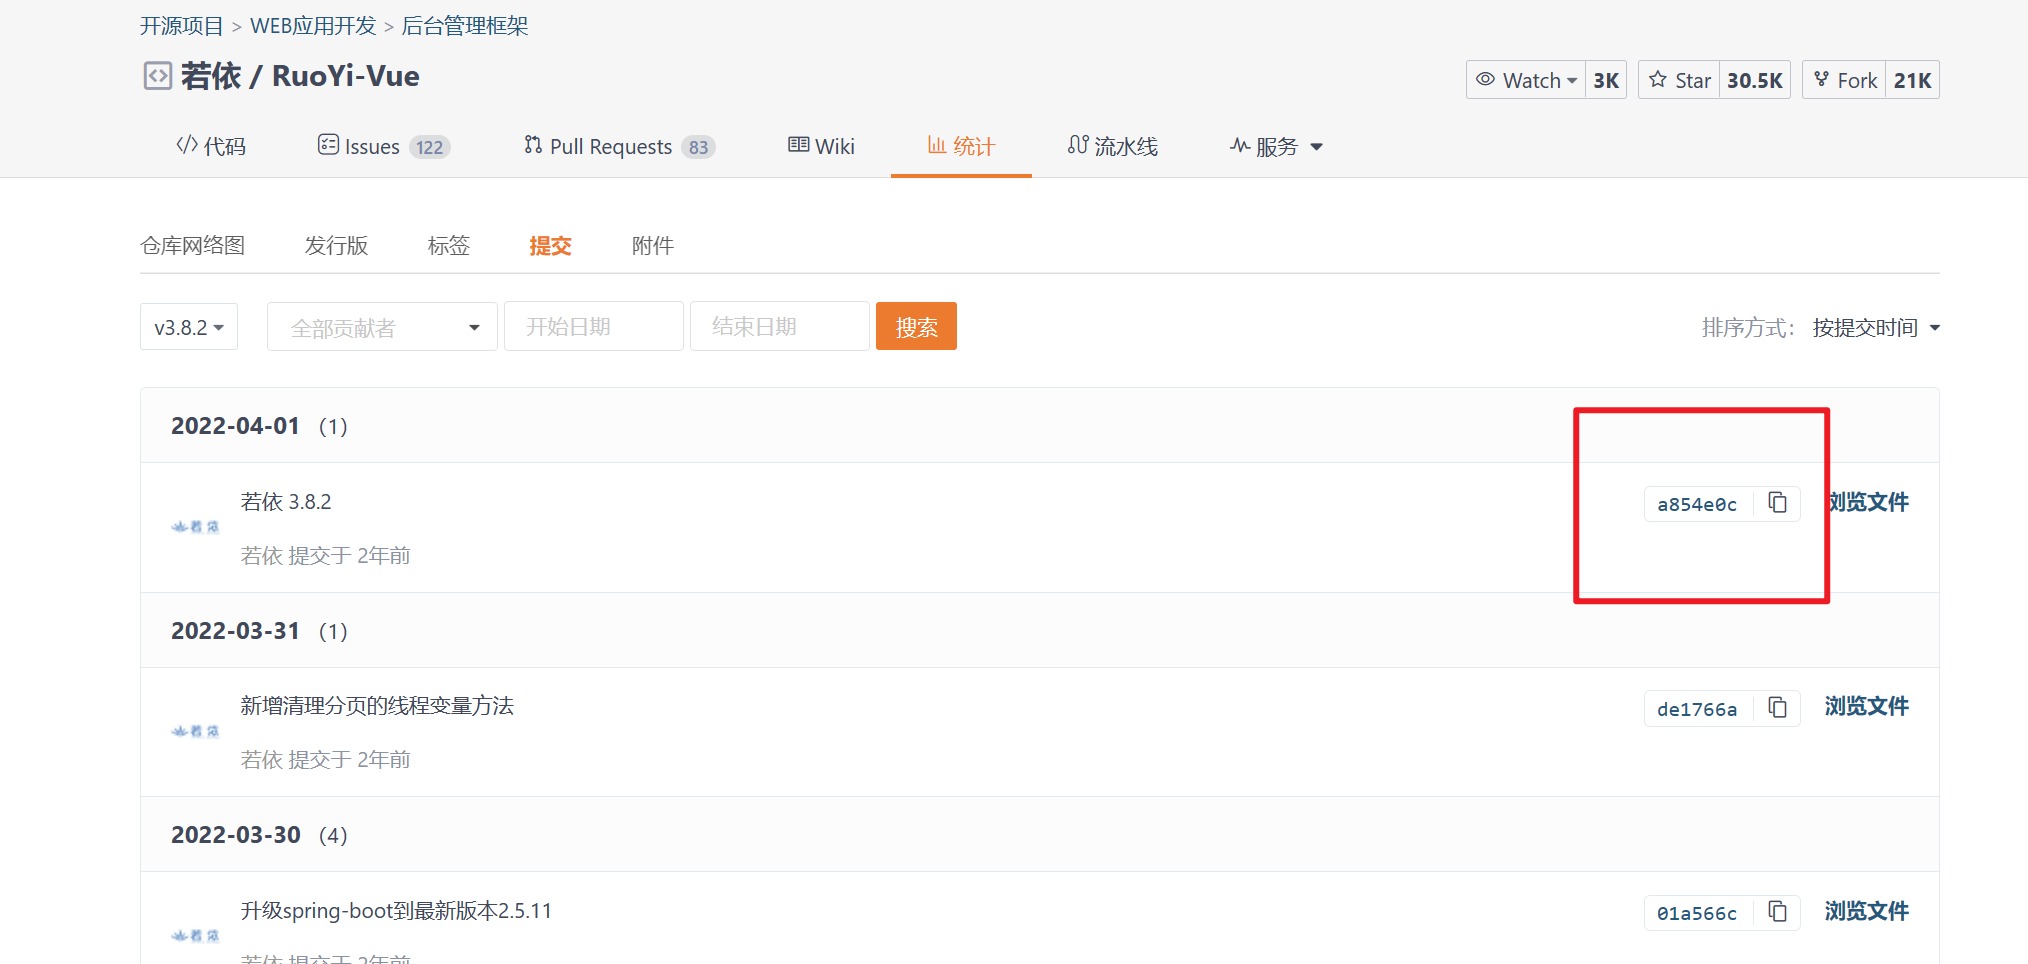The height and width of the screenshot is (964, 2028).
Task: Switch to 仓库网络图 sub-tab
Action: (x=193, y=245)
